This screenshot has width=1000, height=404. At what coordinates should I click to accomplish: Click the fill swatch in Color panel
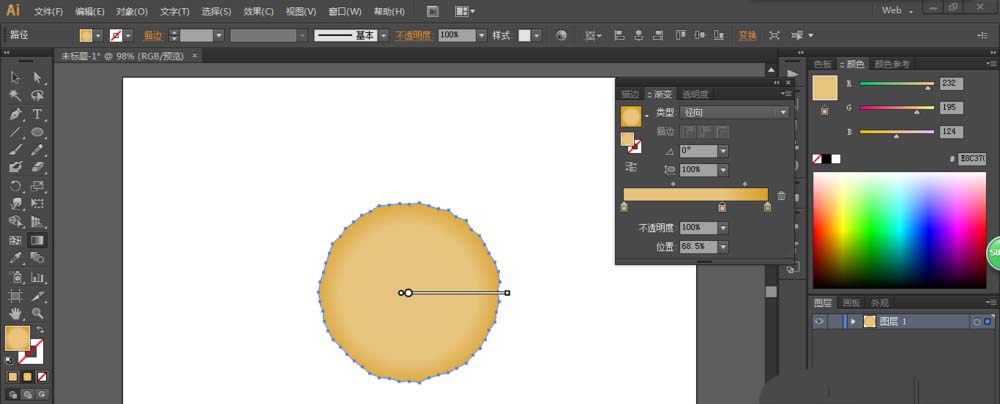click(x=825, y=88)
